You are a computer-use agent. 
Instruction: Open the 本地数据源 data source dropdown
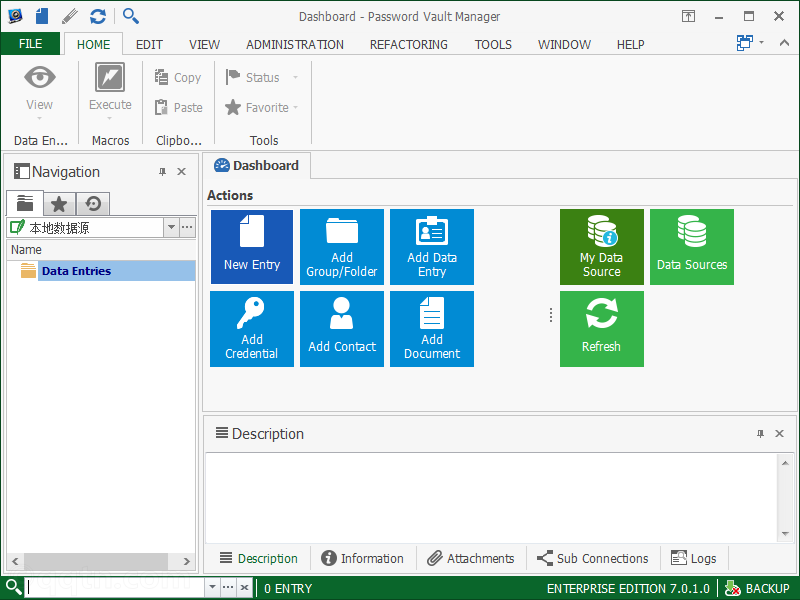(x=171, y=227)
